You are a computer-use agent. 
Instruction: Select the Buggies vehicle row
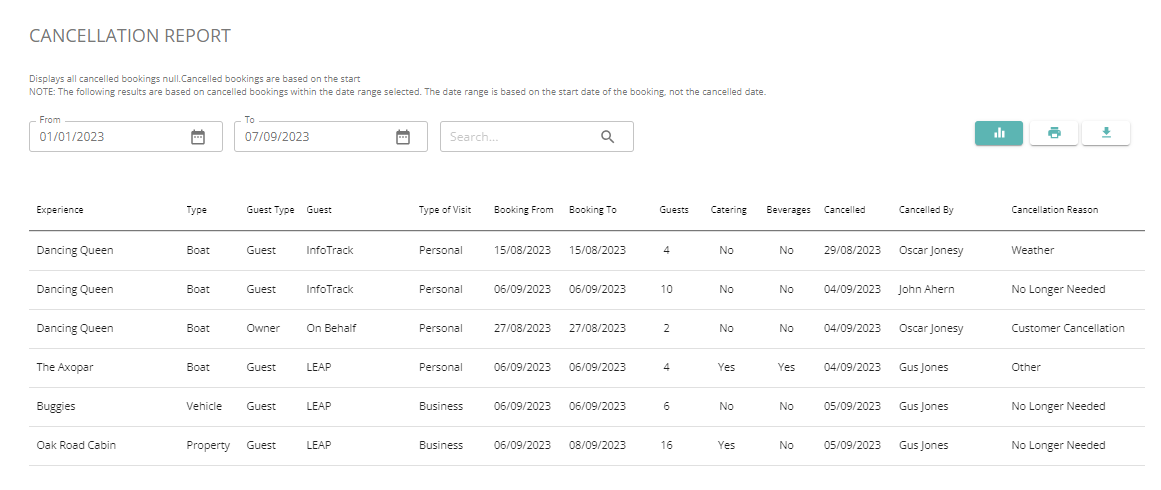point(587,406)
